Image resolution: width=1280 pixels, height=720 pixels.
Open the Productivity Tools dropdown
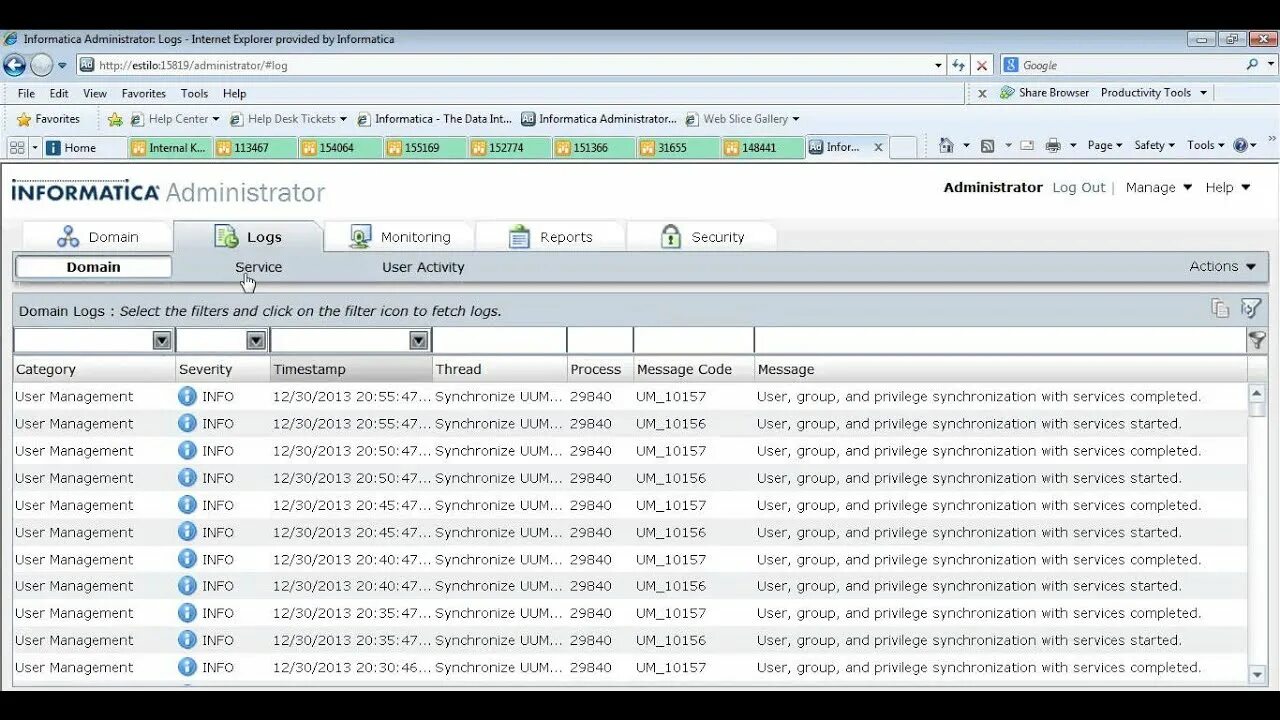coord(1154,92)
